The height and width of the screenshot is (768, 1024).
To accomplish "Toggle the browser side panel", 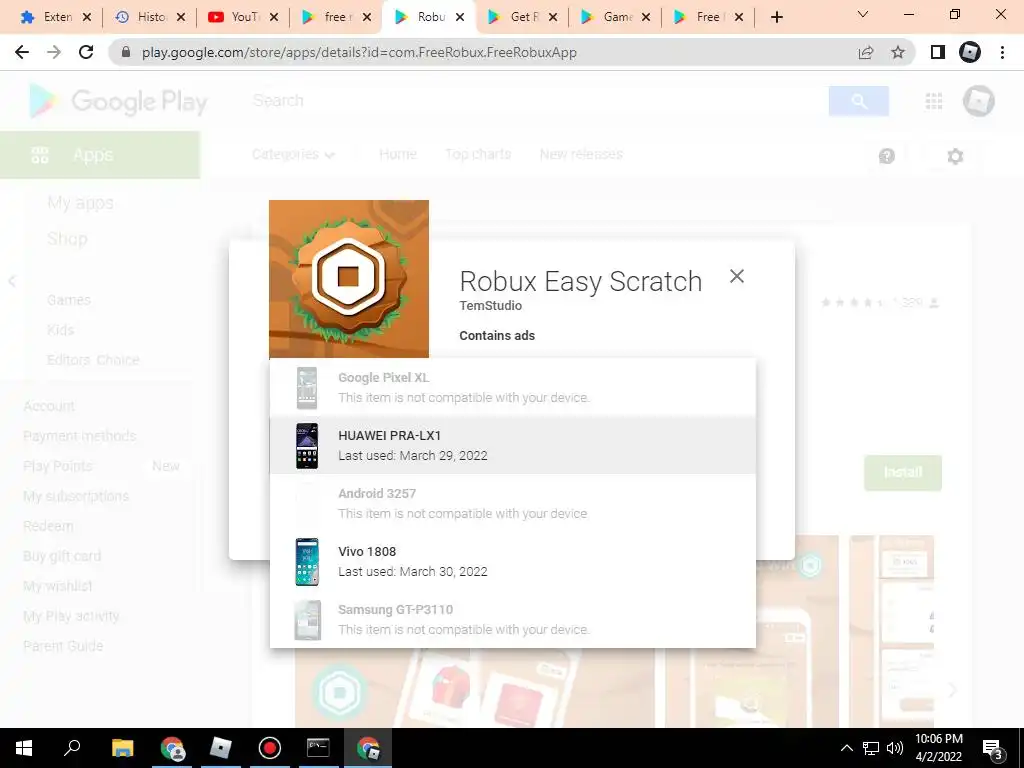I will coord(938,52).
